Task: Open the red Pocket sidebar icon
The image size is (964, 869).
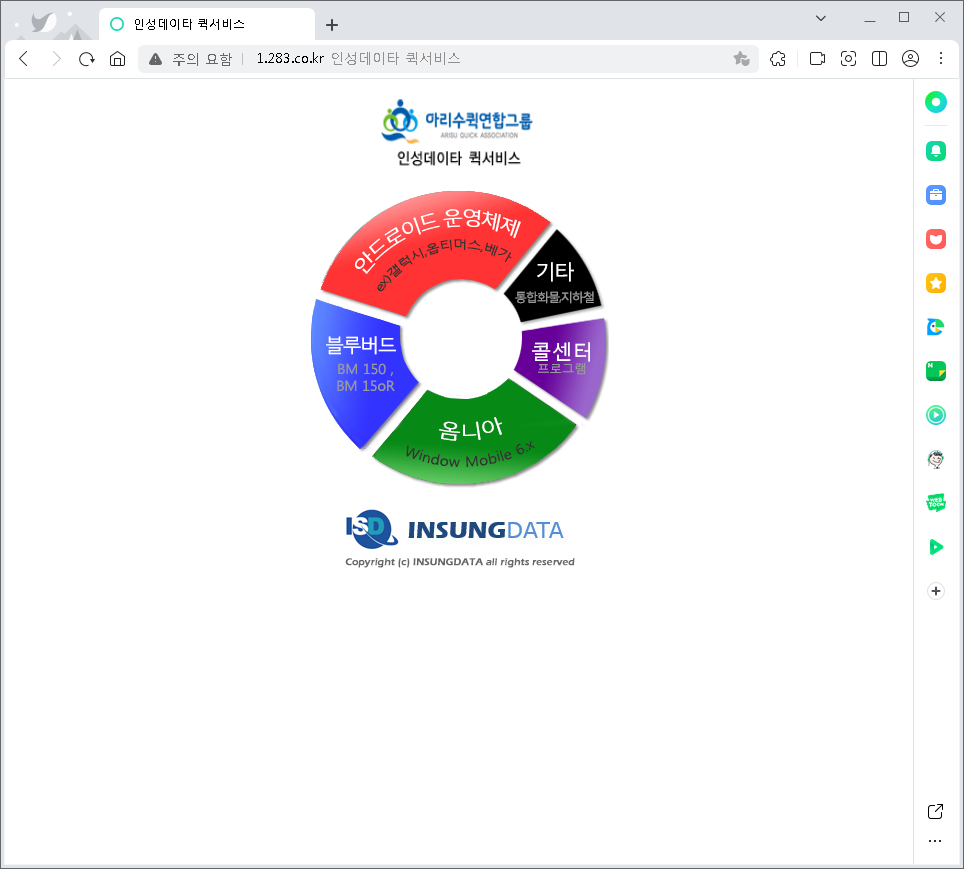Action: click(936, 239)
